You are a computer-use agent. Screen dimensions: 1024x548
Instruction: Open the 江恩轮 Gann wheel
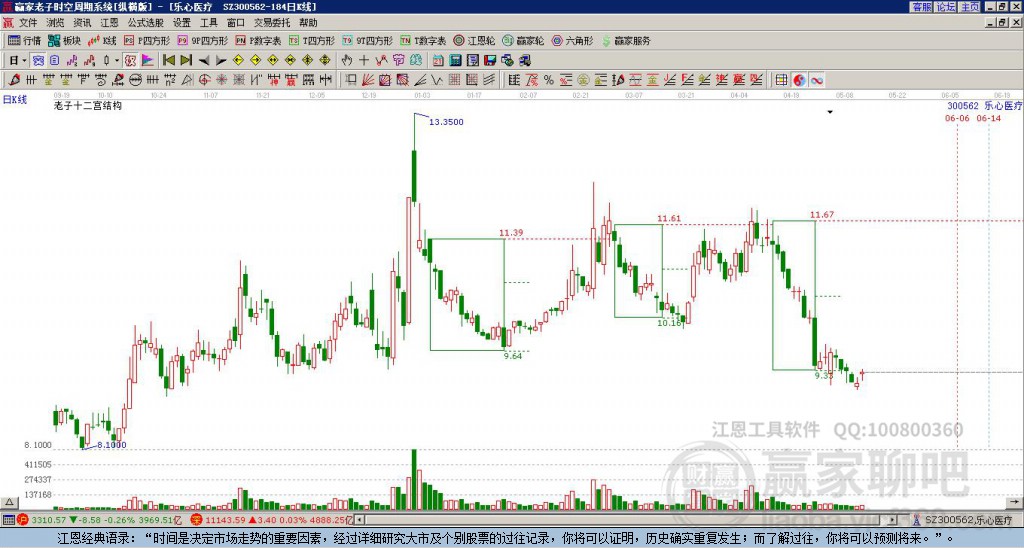point(474,40)
